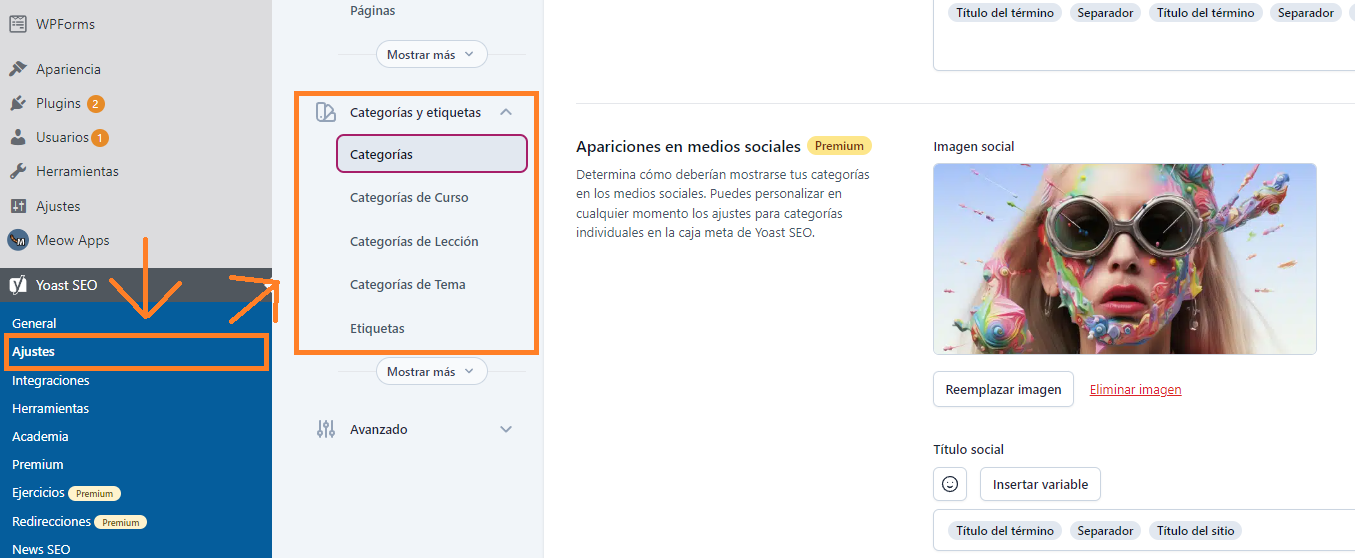Collapse the Categorías y etiquetas section
The width and height of the screenshot is (1355, 558).
[506, 112]
